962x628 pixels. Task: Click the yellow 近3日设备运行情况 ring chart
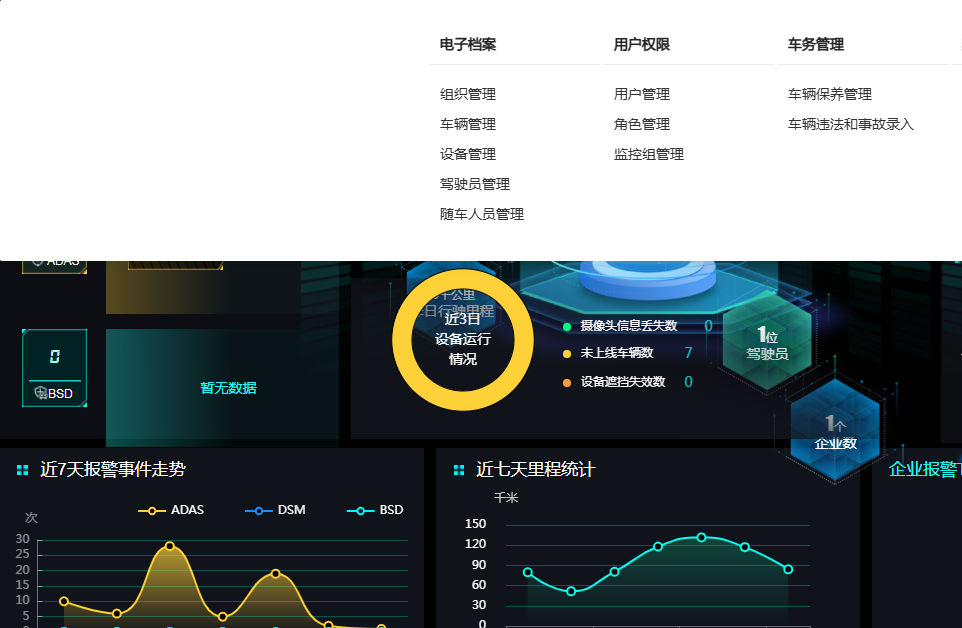463,340
